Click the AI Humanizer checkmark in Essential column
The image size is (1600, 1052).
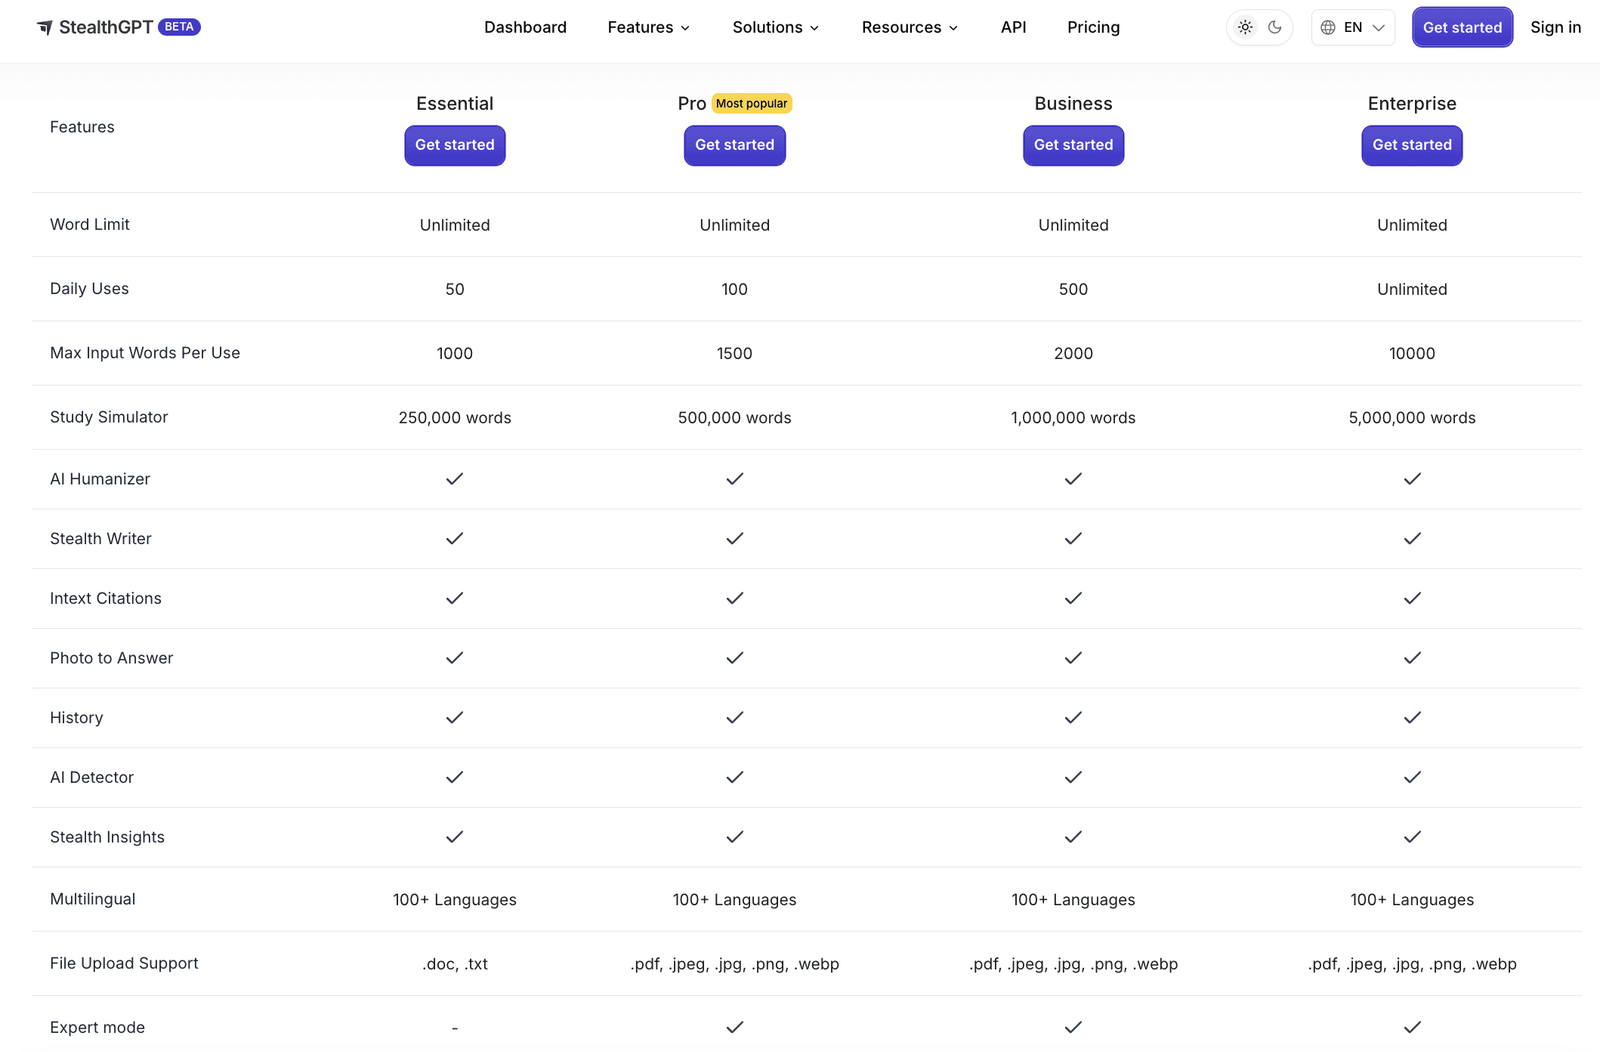(455, 479)
